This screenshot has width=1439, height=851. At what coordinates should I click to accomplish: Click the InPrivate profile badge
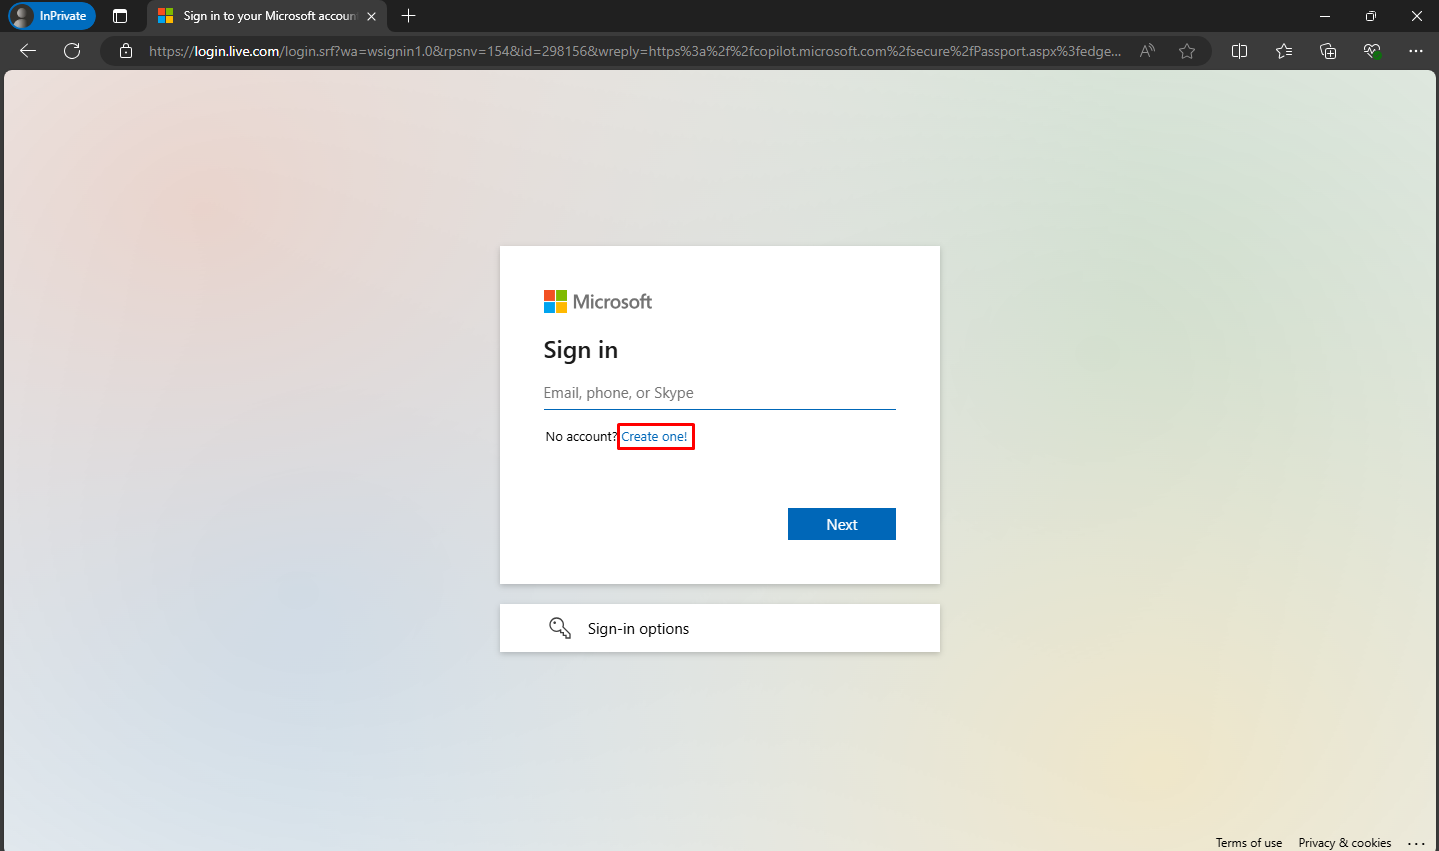pos(51,16)
